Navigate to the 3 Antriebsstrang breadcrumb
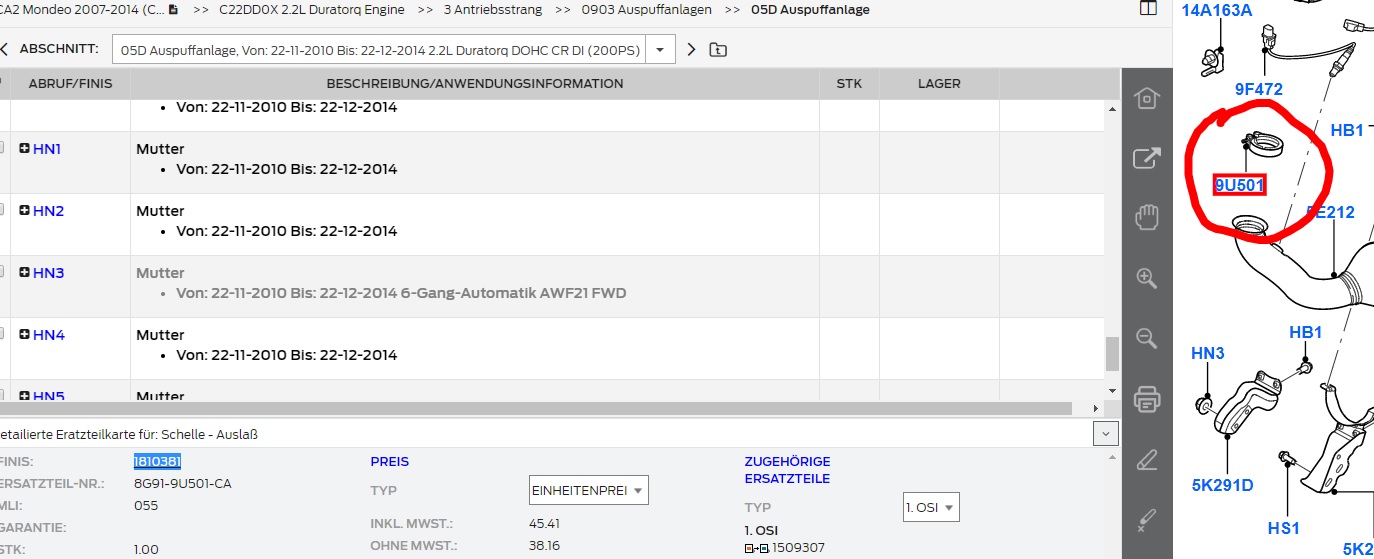 492,10
